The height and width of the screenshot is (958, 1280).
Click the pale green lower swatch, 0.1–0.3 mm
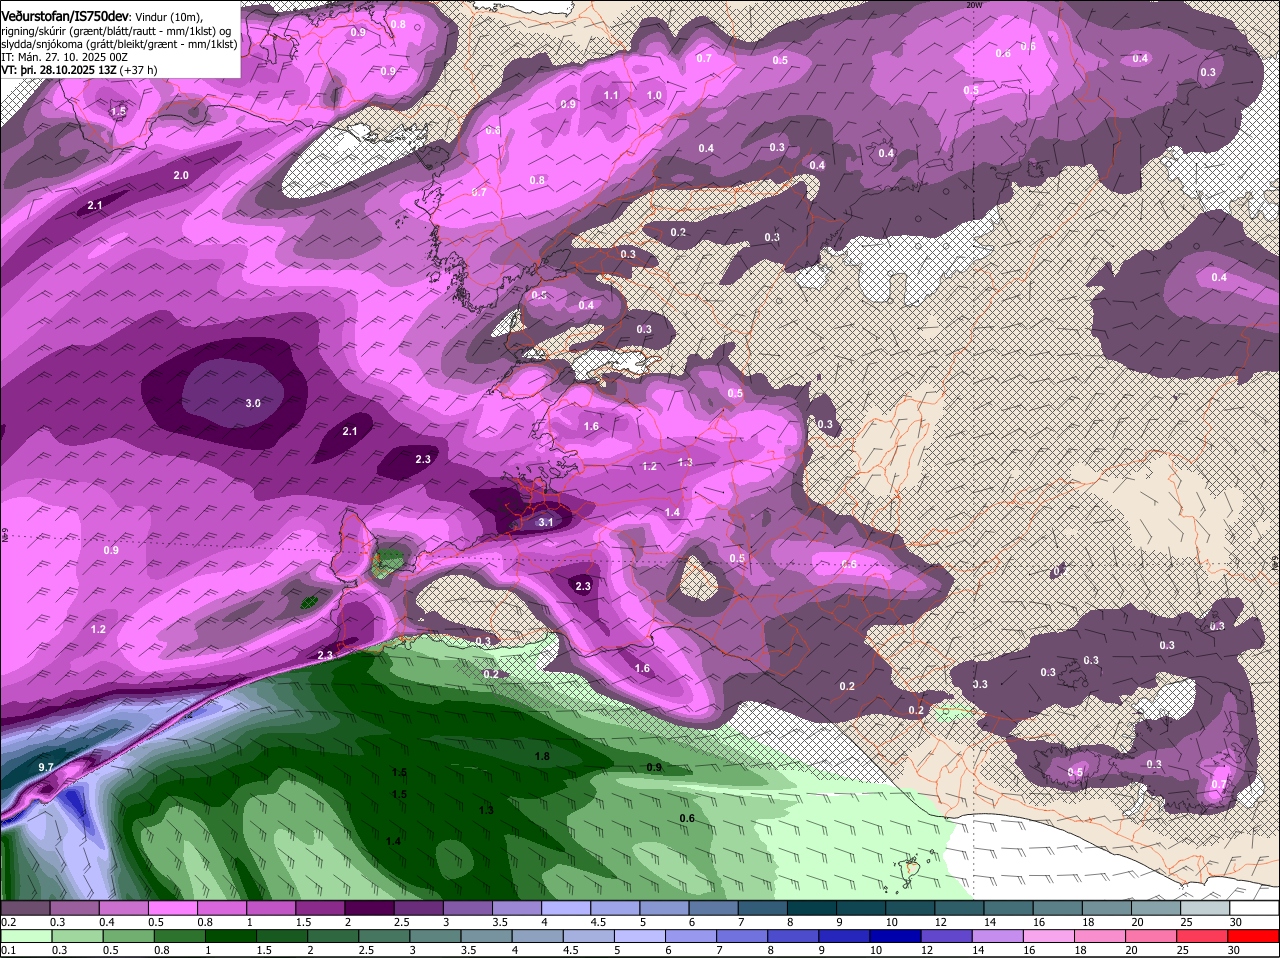point(26,936)
